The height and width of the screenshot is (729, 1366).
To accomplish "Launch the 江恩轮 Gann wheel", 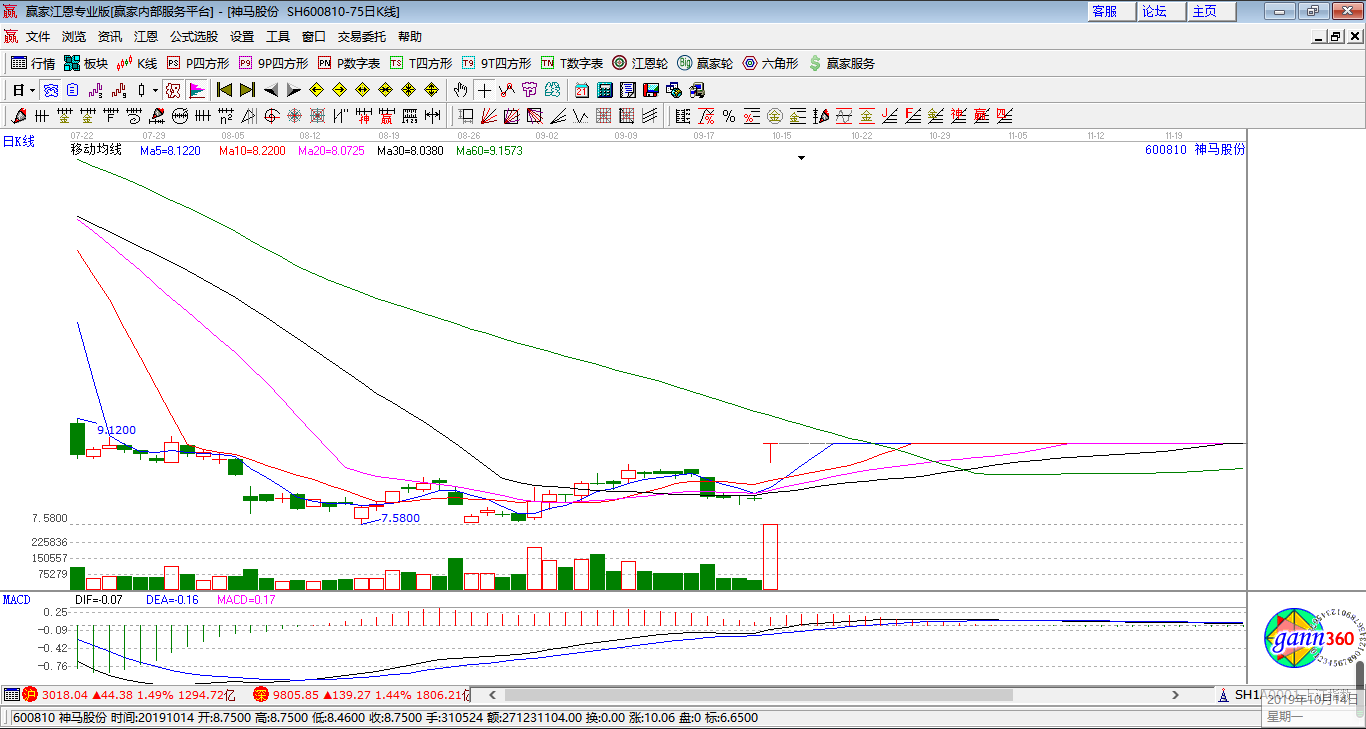I will tap(640, 63).
